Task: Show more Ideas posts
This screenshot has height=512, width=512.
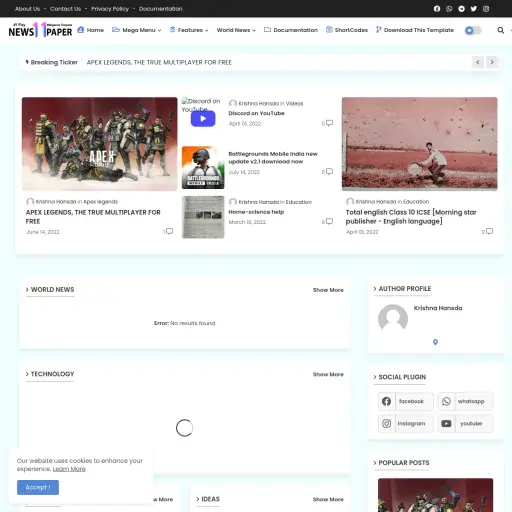Action: 328,499
